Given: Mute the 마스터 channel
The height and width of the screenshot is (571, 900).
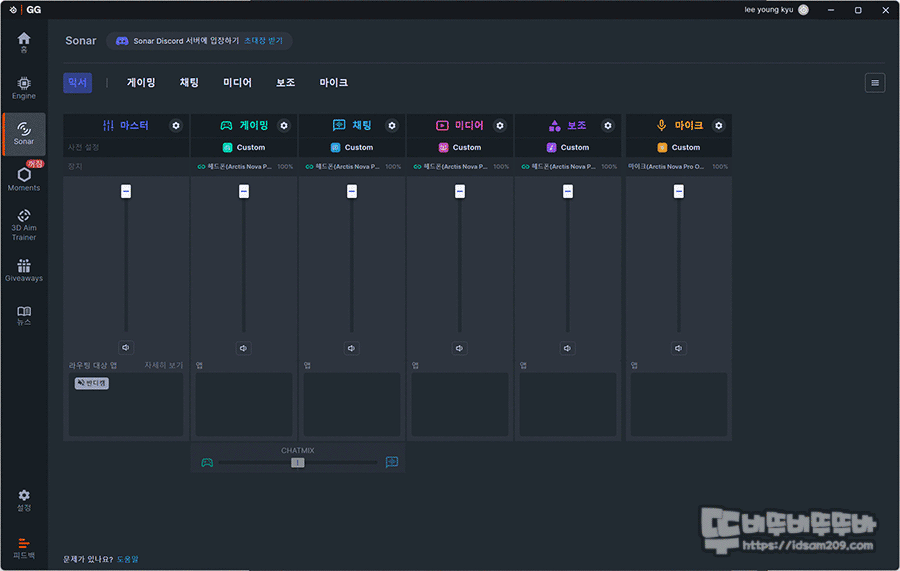Looking at the screenshot, I should (x=126, y=347).
